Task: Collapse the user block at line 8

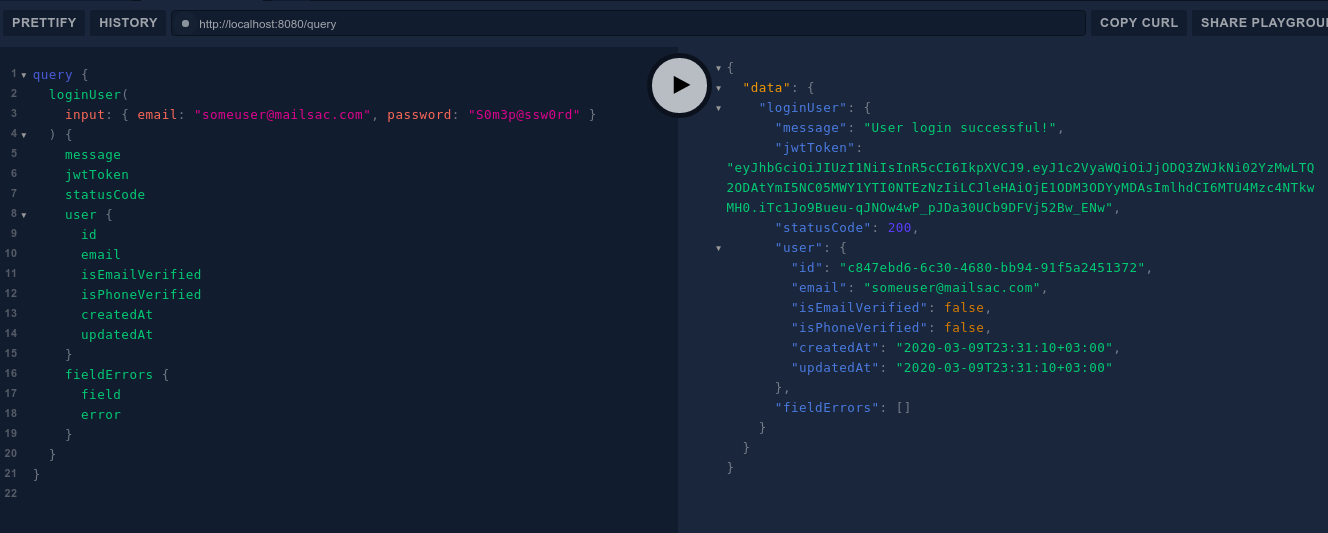Action: point(24,215)
